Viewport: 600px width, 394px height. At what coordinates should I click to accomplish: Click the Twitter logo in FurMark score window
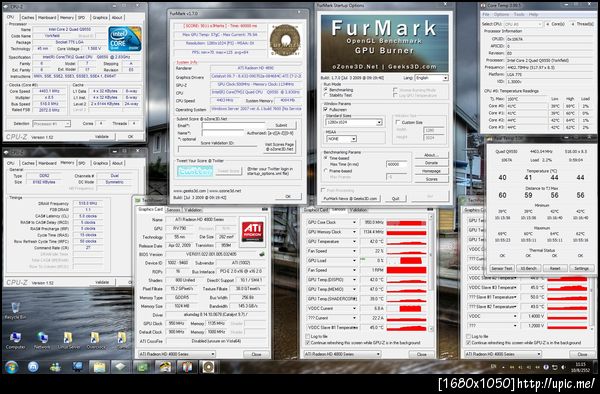pyautogui.click(x=195, y=171)
